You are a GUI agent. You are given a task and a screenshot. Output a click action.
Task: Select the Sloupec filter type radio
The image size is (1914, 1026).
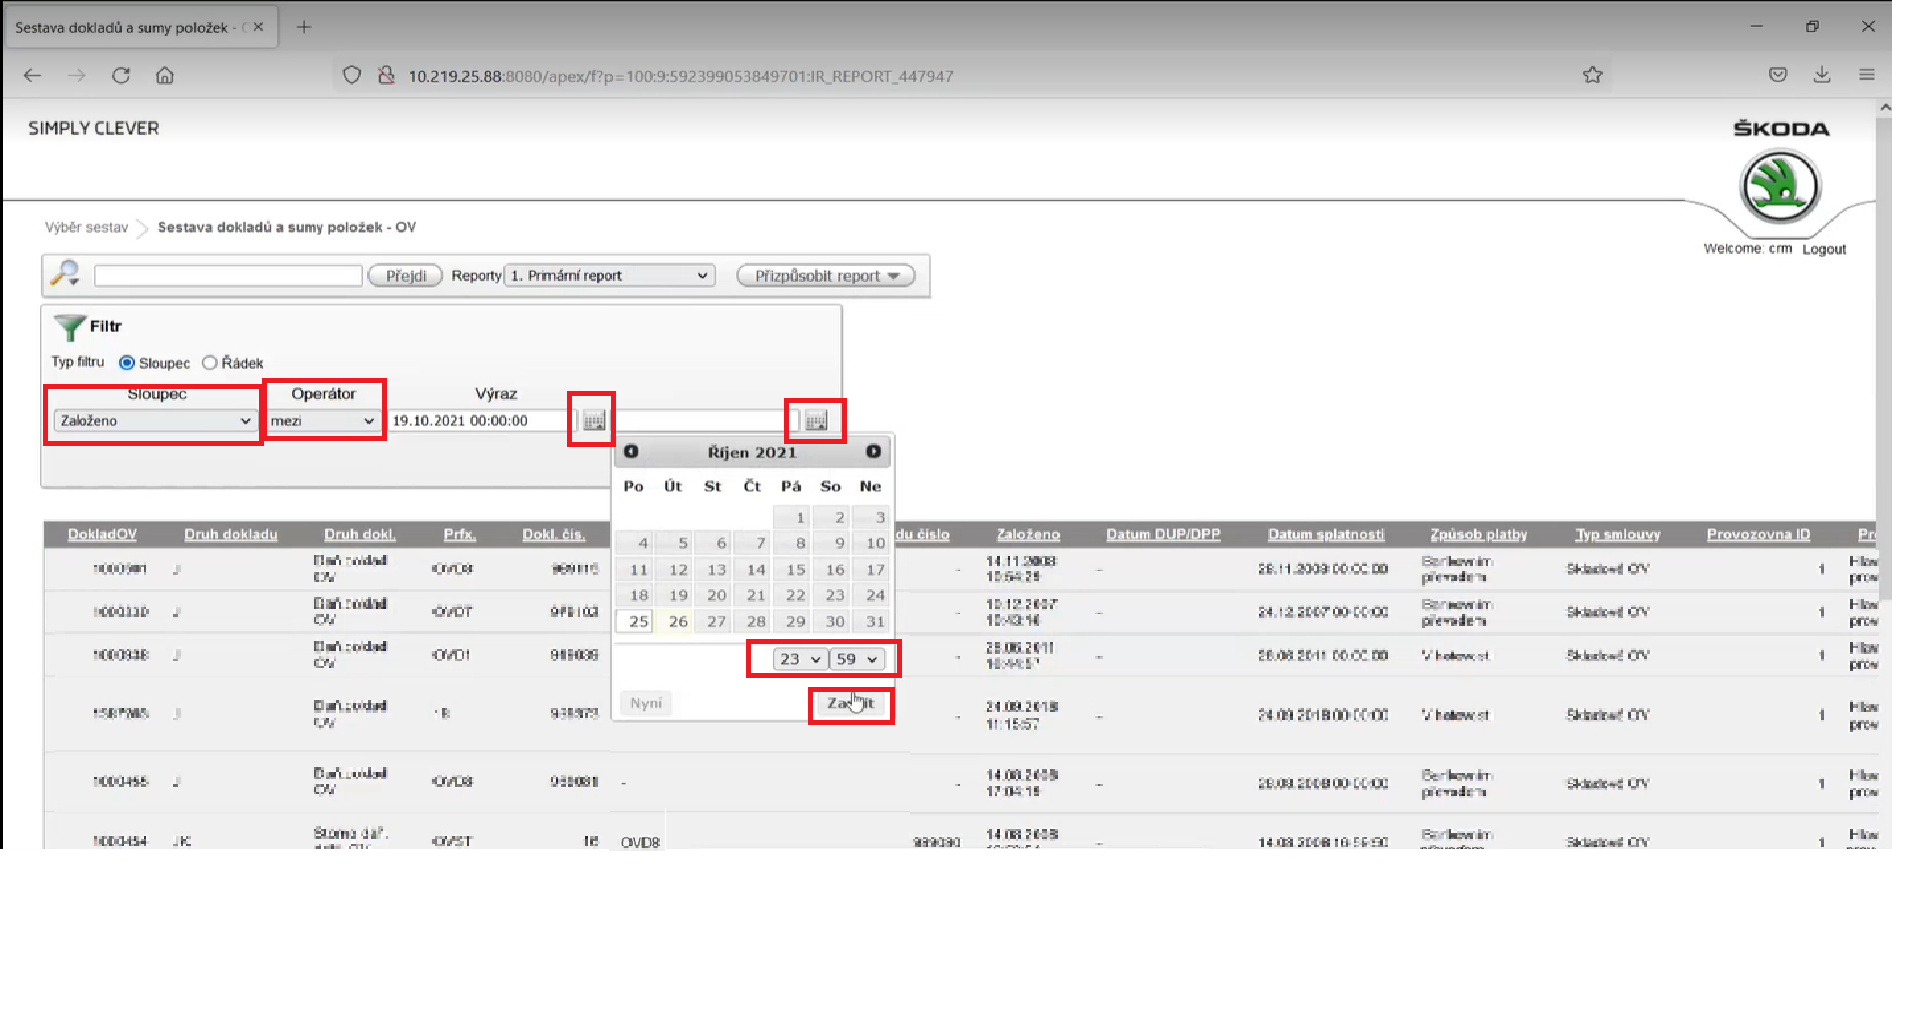click(127, 363)
